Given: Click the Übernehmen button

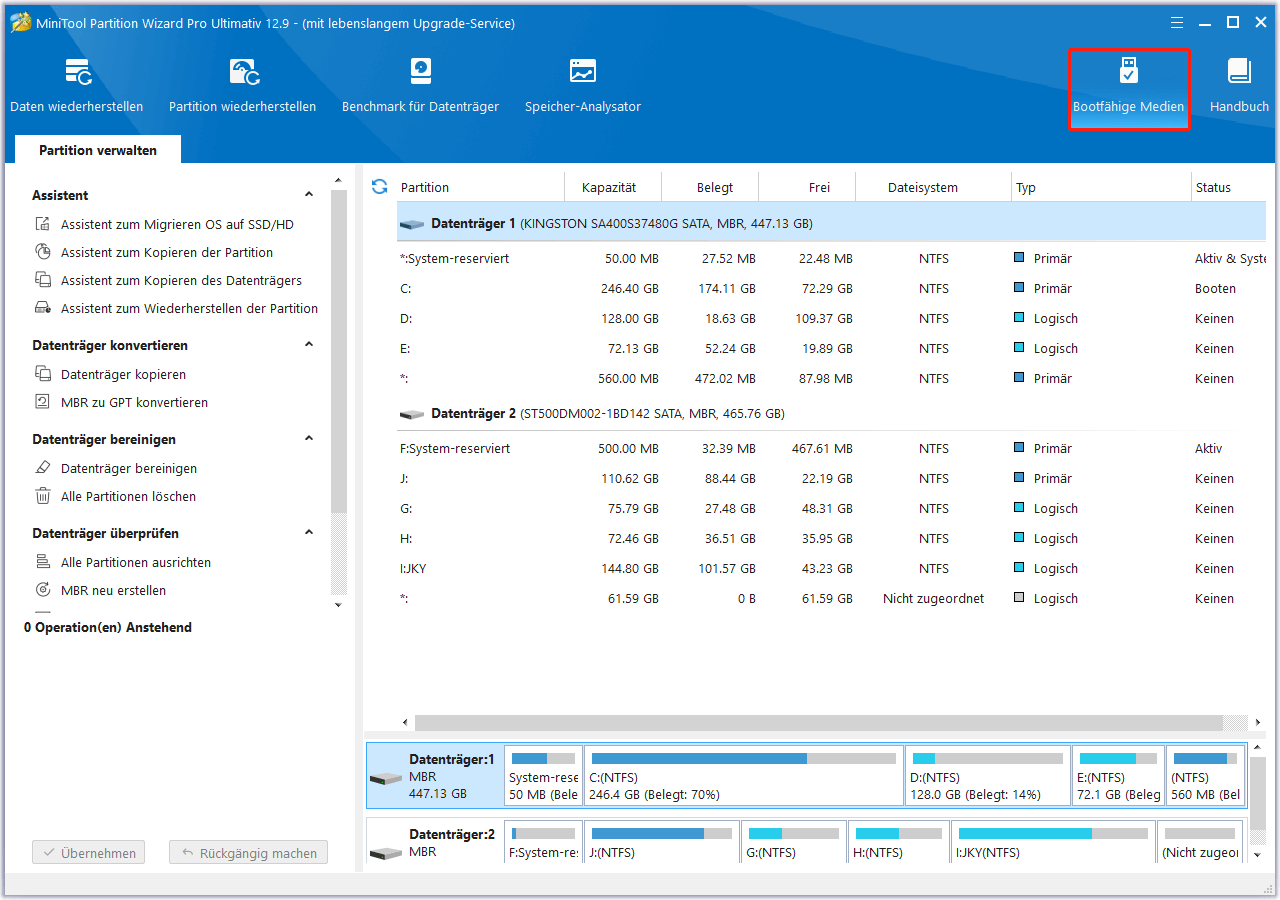Looking at the screenshot, I should coord(89,853).
